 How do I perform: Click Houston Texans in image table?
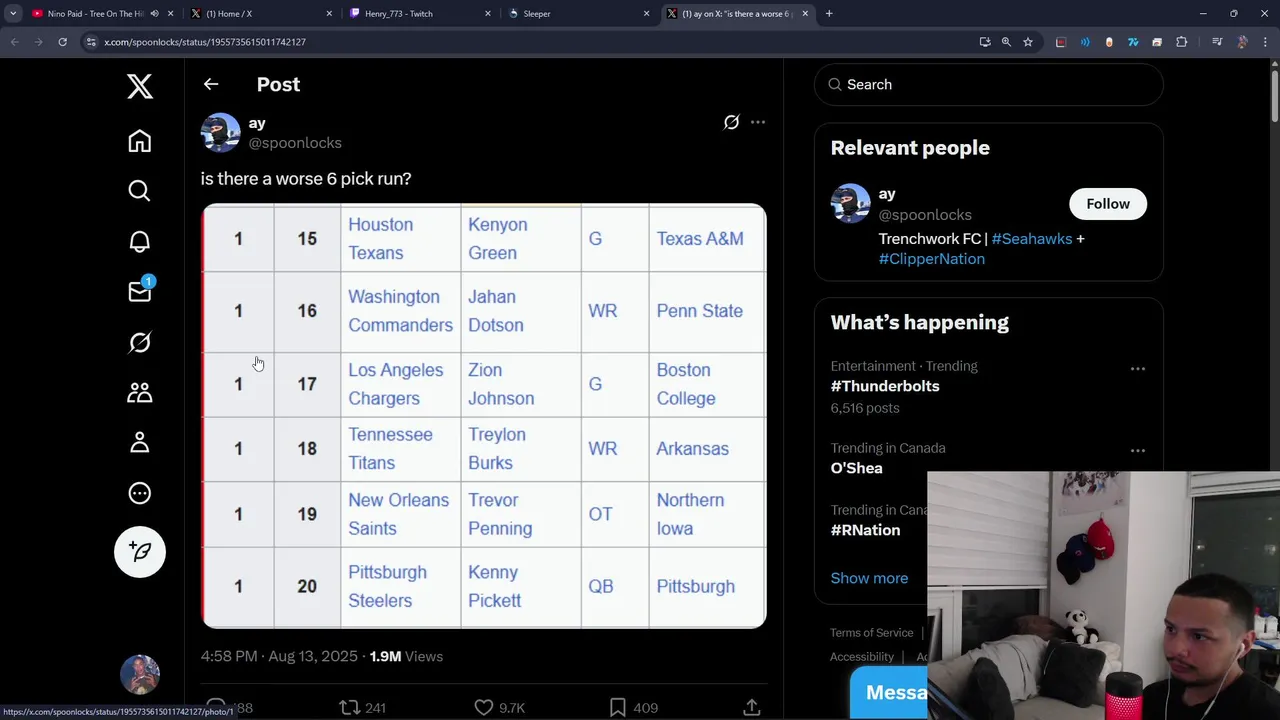[380, 239]
